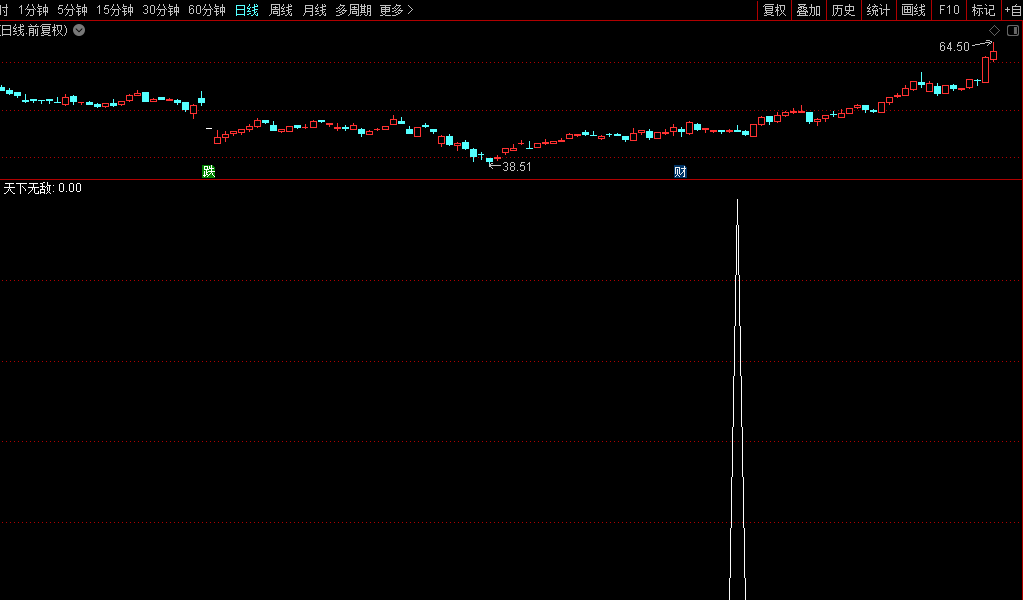
Task: Expand the 更多 periods menu
Action: (x=396, y=10)
